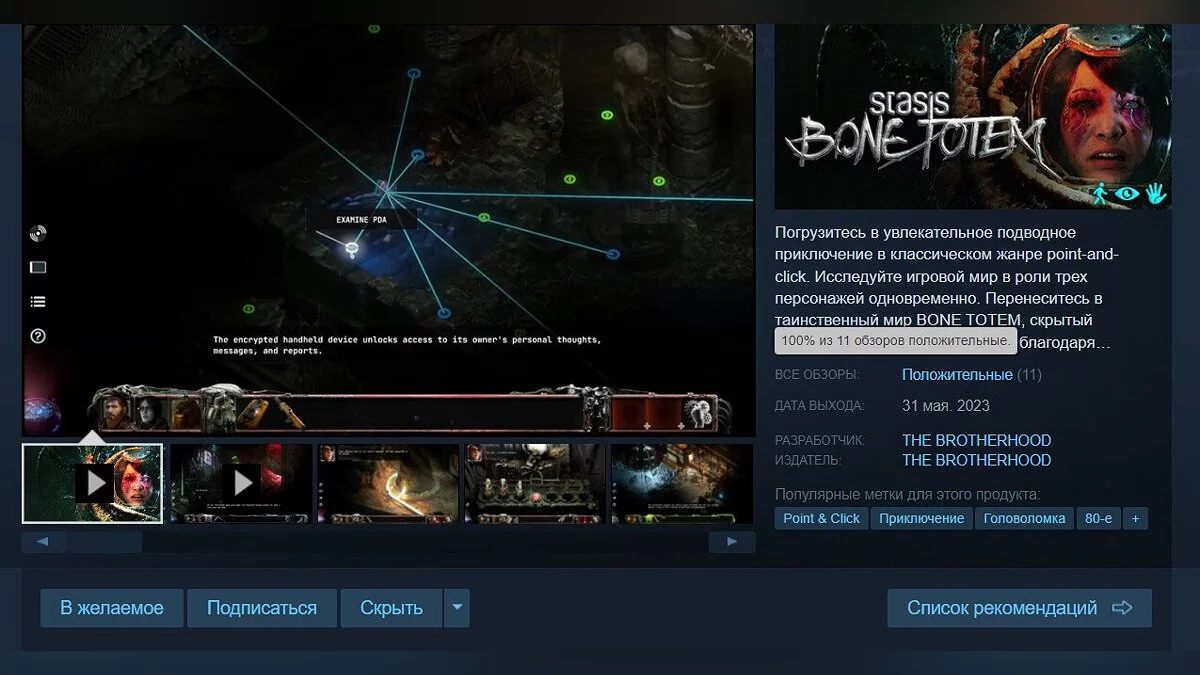Viewport: 1200px width, 675px height.
Task: Open the list menu icon in sidebar
Action: point(38,302)
